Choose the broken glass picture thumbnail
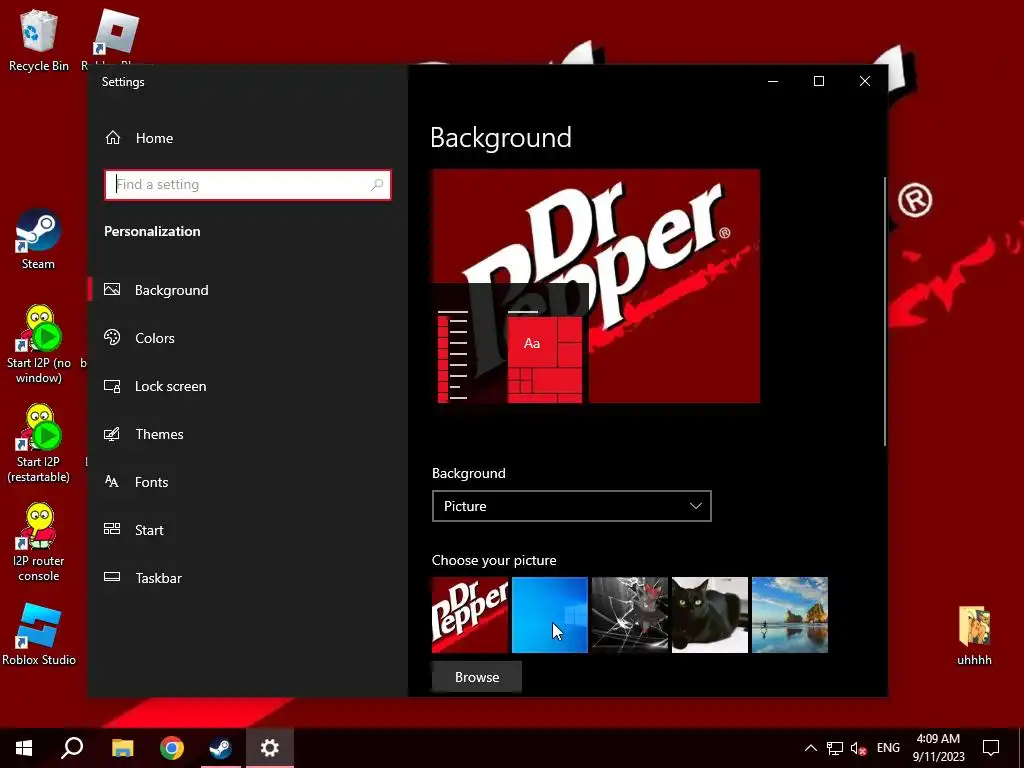 (630, 615)
